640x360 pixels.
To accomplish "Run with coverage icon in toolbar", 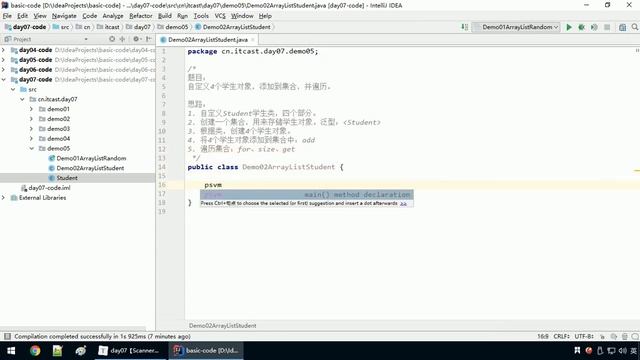I will (594, 27).
